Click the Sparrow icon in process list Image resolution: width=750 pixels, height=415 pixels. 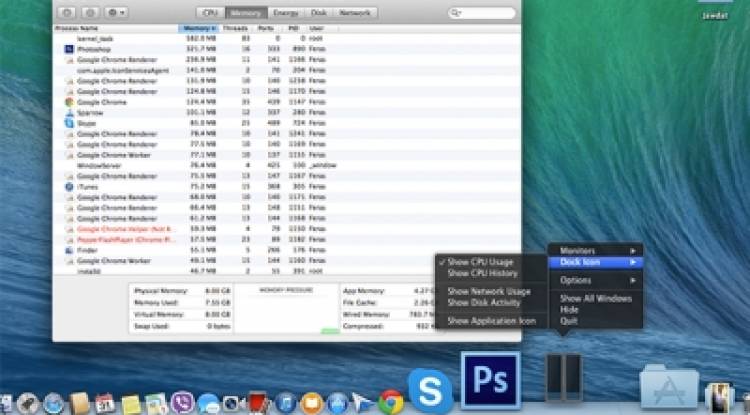[x=69, y=113]
